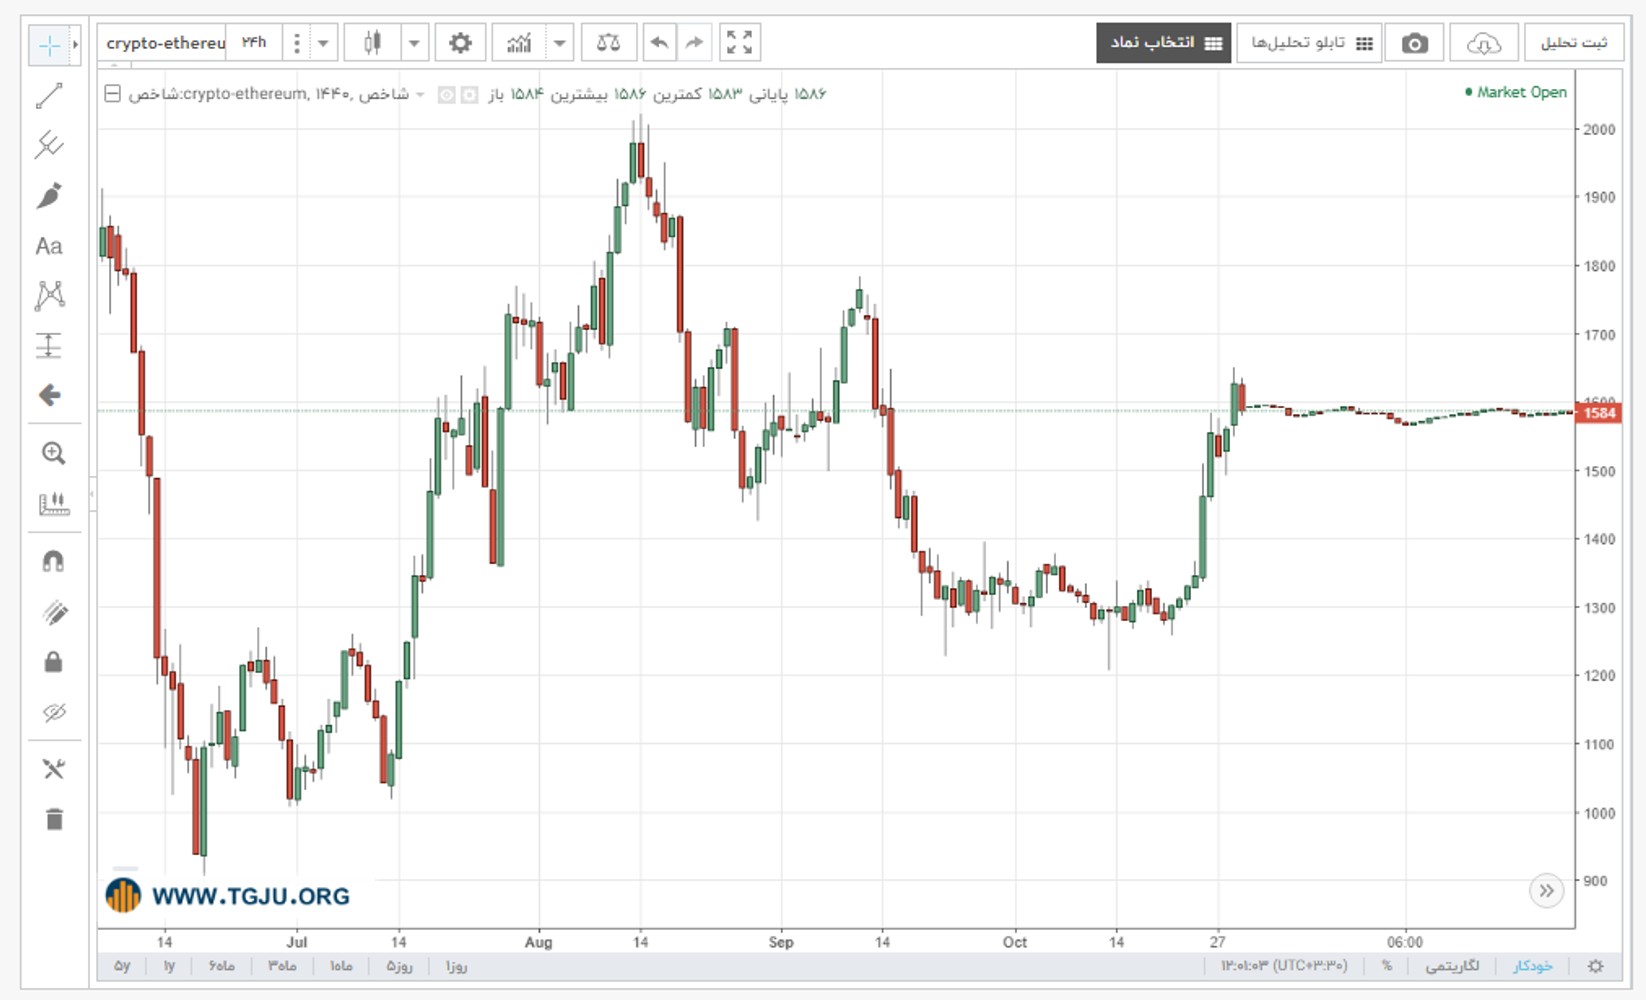This screenshot has height=1000, width=1646.
Task: Click the compare symbols scales icon
Action: click(608, 43)
